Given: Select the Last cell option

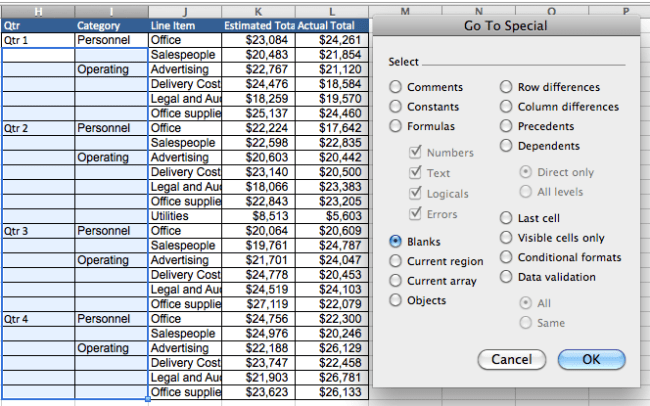Looking at the screenshot, I should pos(507,218).
